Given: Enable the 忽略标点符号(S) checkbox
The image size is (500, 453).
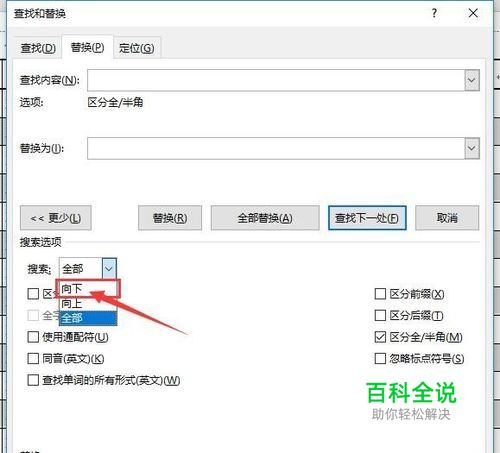Looking at the screenshot, I should point(380,359).
